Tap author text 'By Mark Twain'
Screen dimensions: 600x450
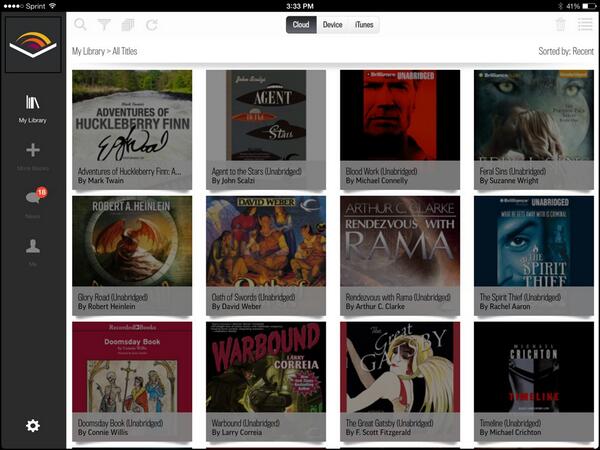point(101,181)
